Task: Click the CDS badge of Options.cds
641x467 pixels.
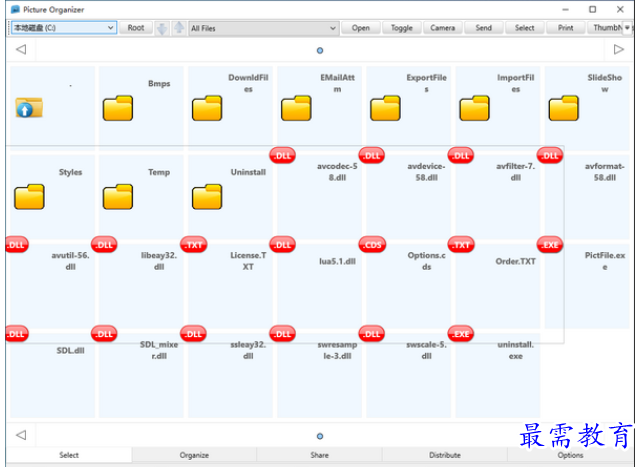Action: click(372, 245)
